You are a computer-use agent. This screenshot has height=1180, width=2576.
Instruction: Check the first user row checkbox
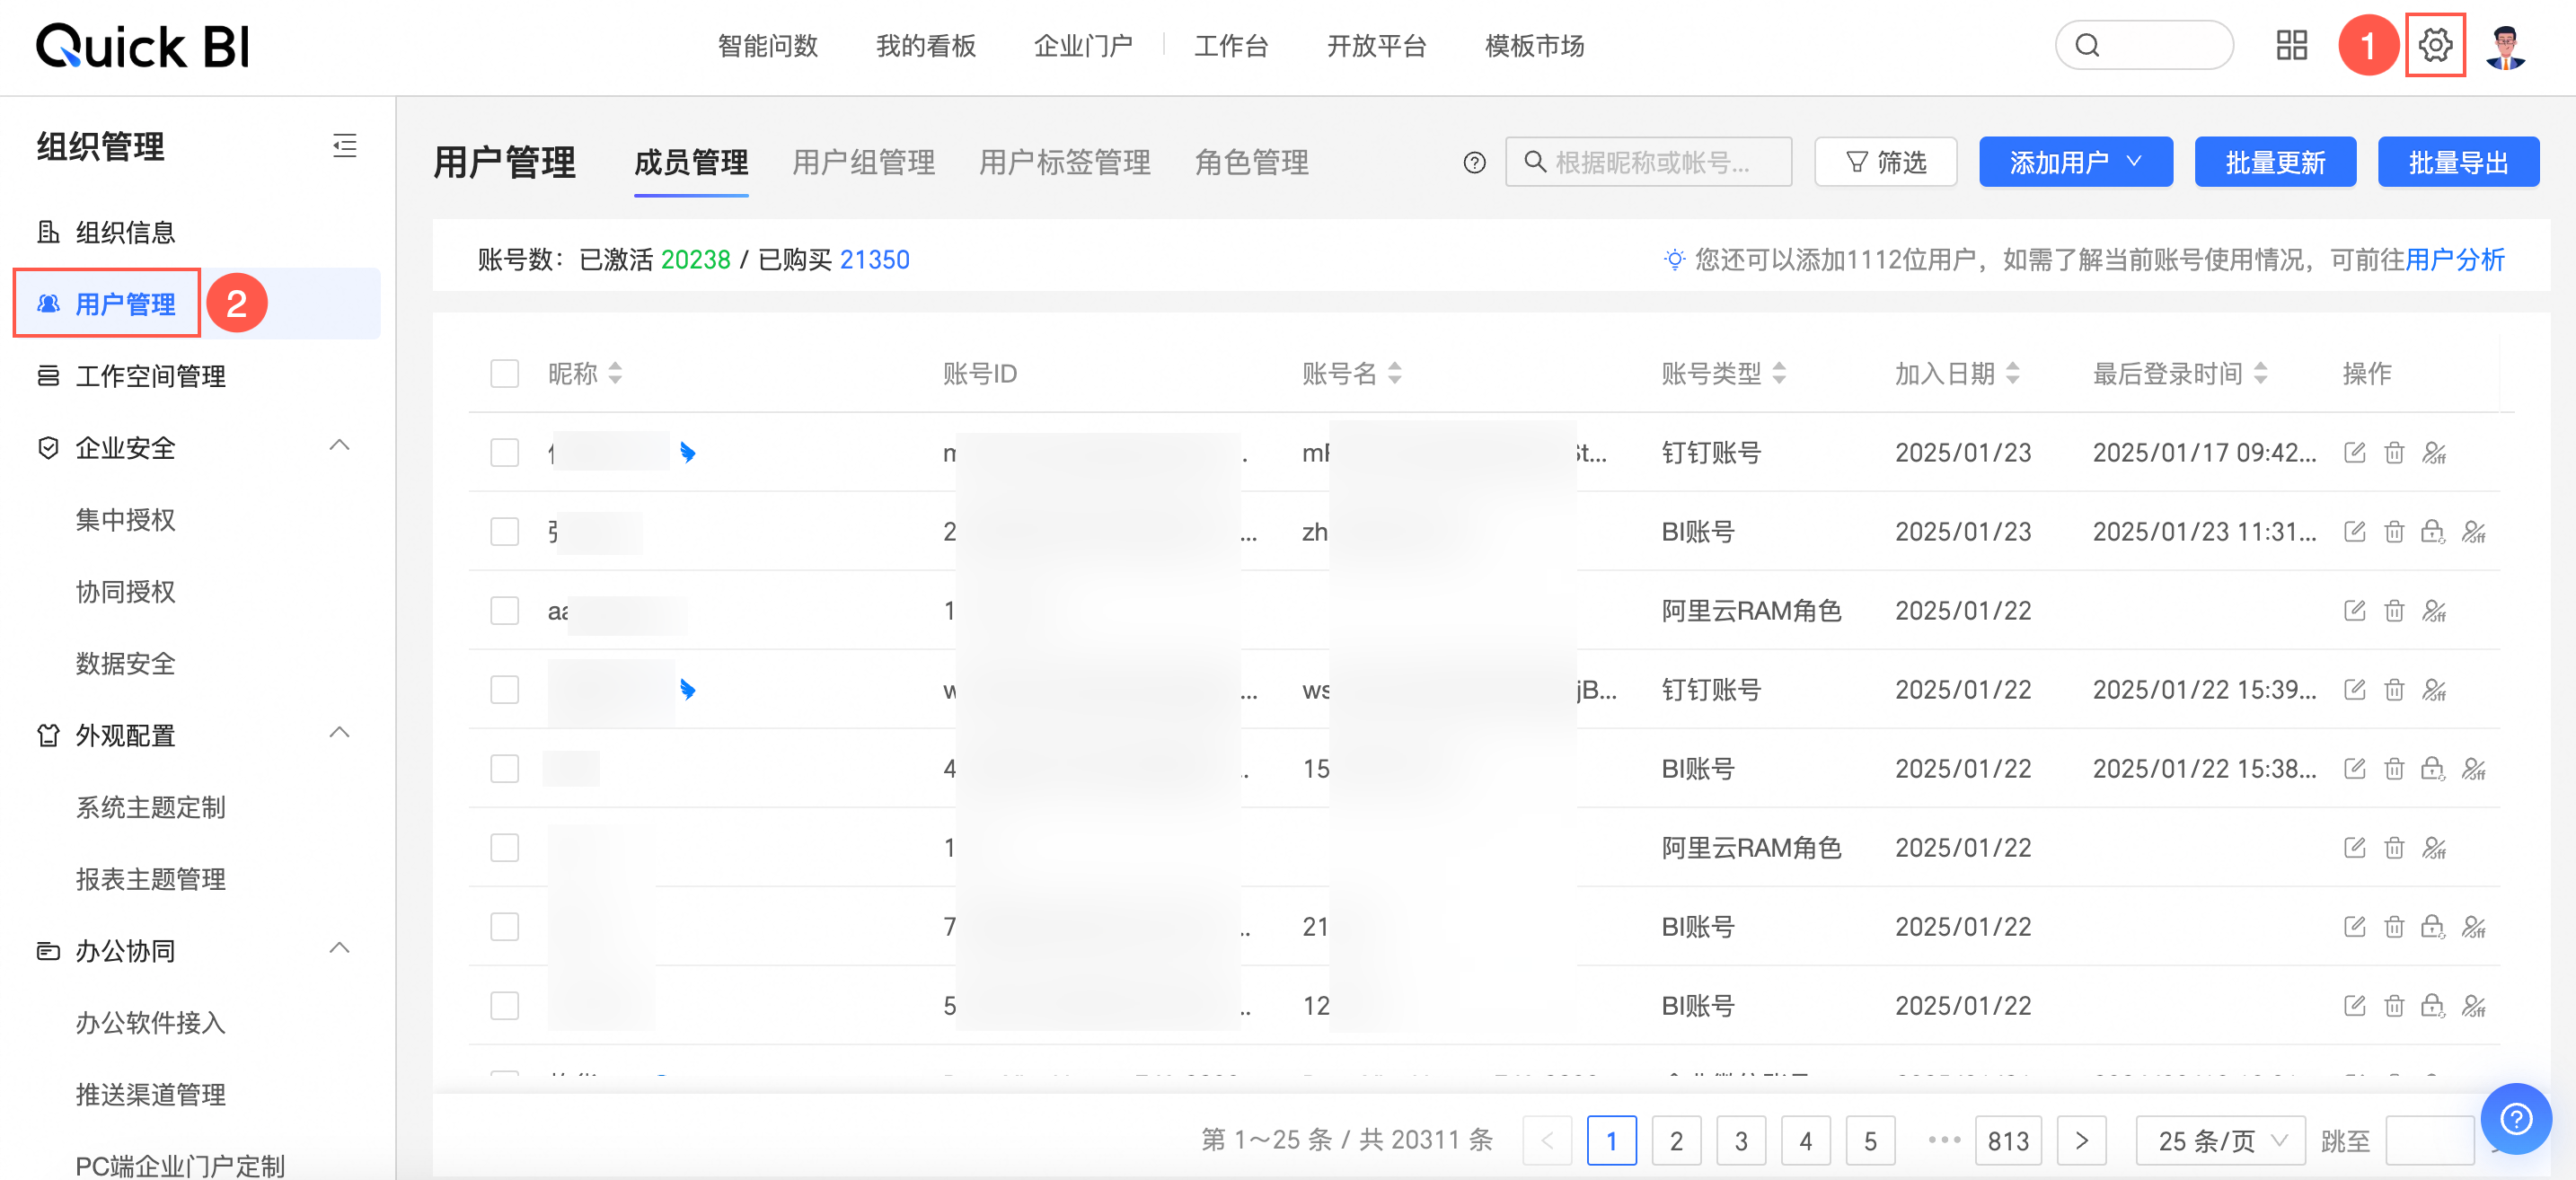coord(505,453)
